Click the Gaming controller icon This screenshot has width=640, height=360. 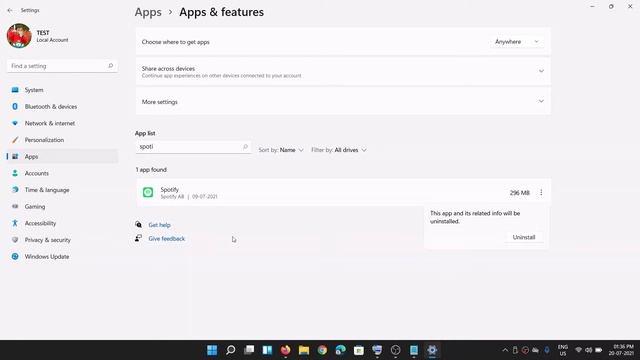tap(15, 207)
